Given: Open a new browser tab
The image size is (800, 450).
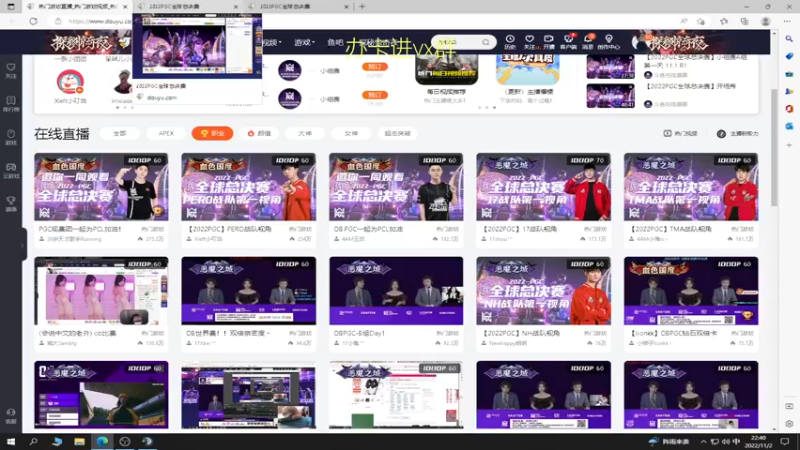Looking at the screenshot, I should (362, 7).
